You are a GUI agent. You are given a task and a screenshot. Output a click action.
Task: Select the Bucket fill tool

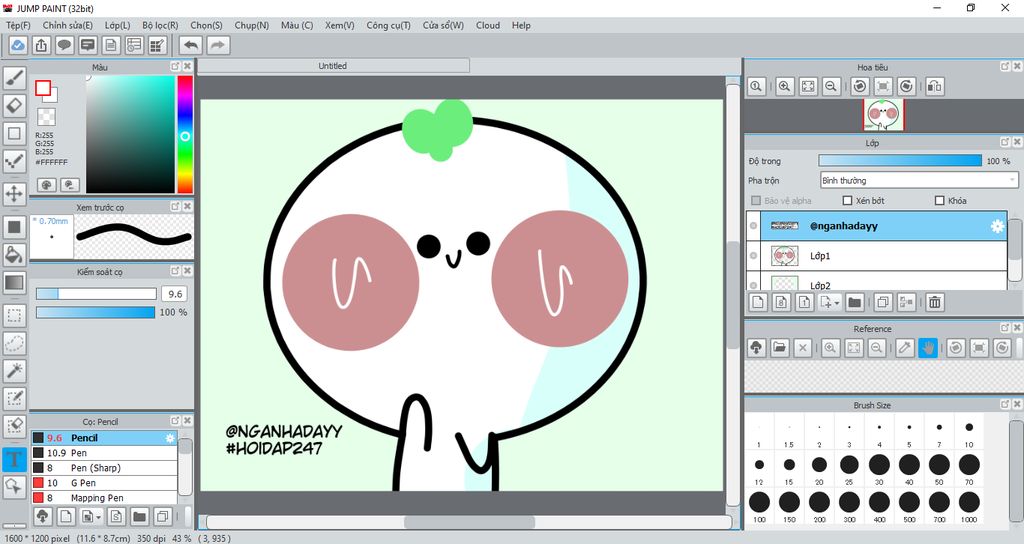pyautogui.click(x=14, y=254)
